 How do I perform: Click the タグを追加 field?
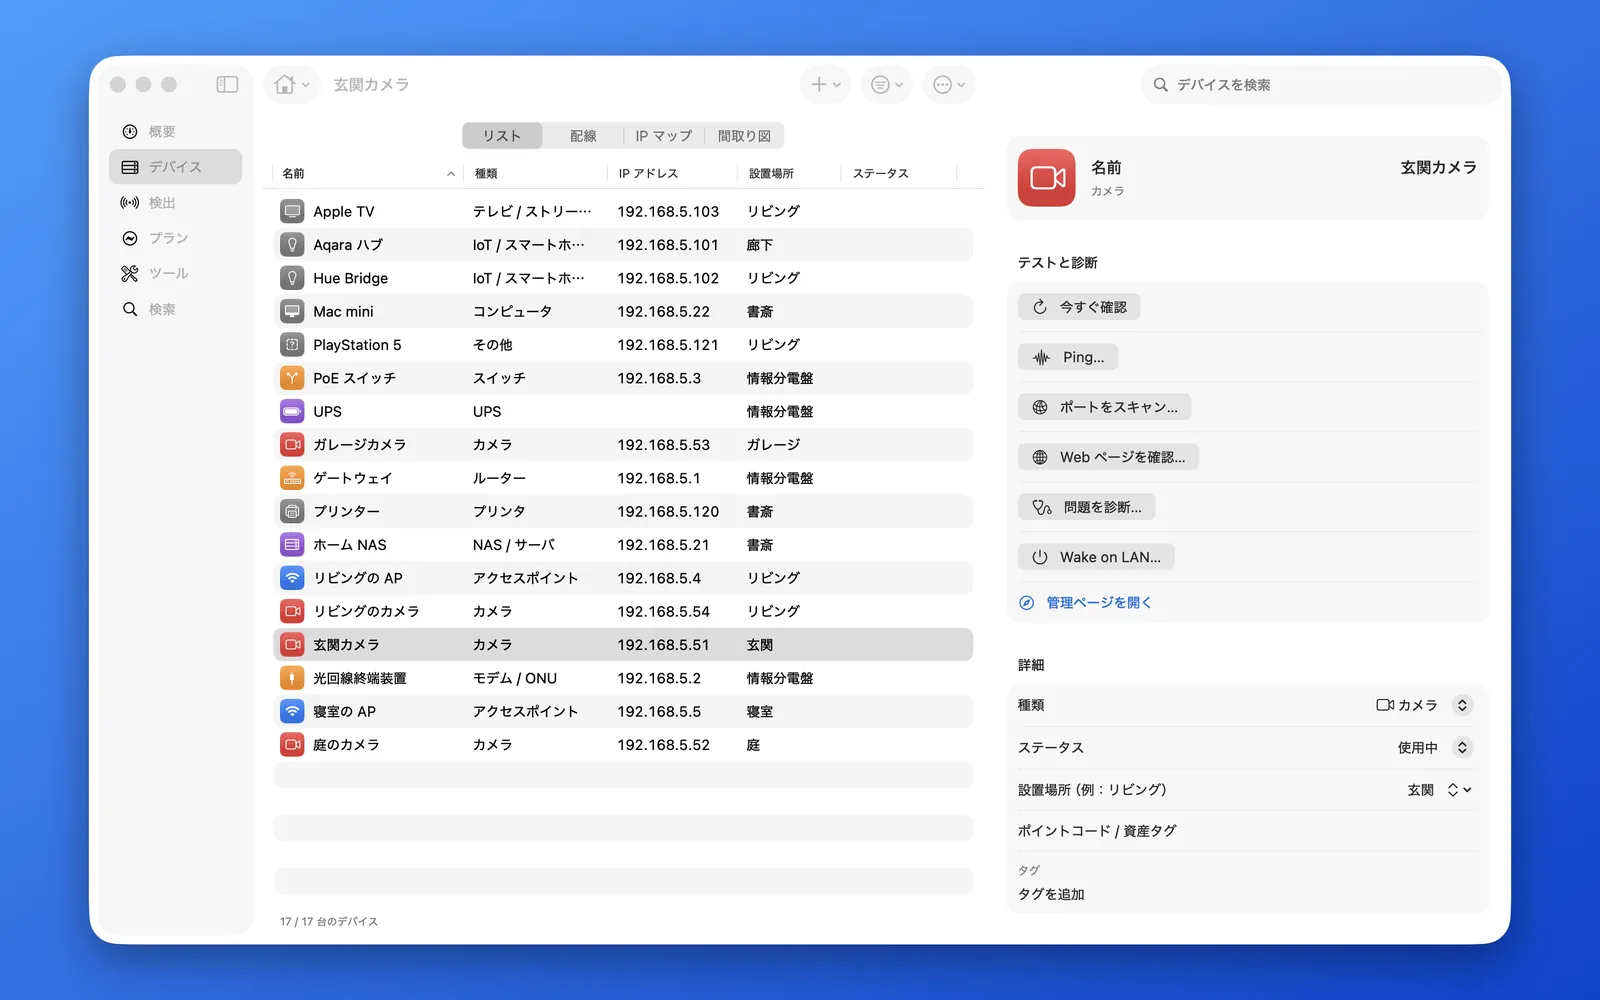tap(1246, 894)
